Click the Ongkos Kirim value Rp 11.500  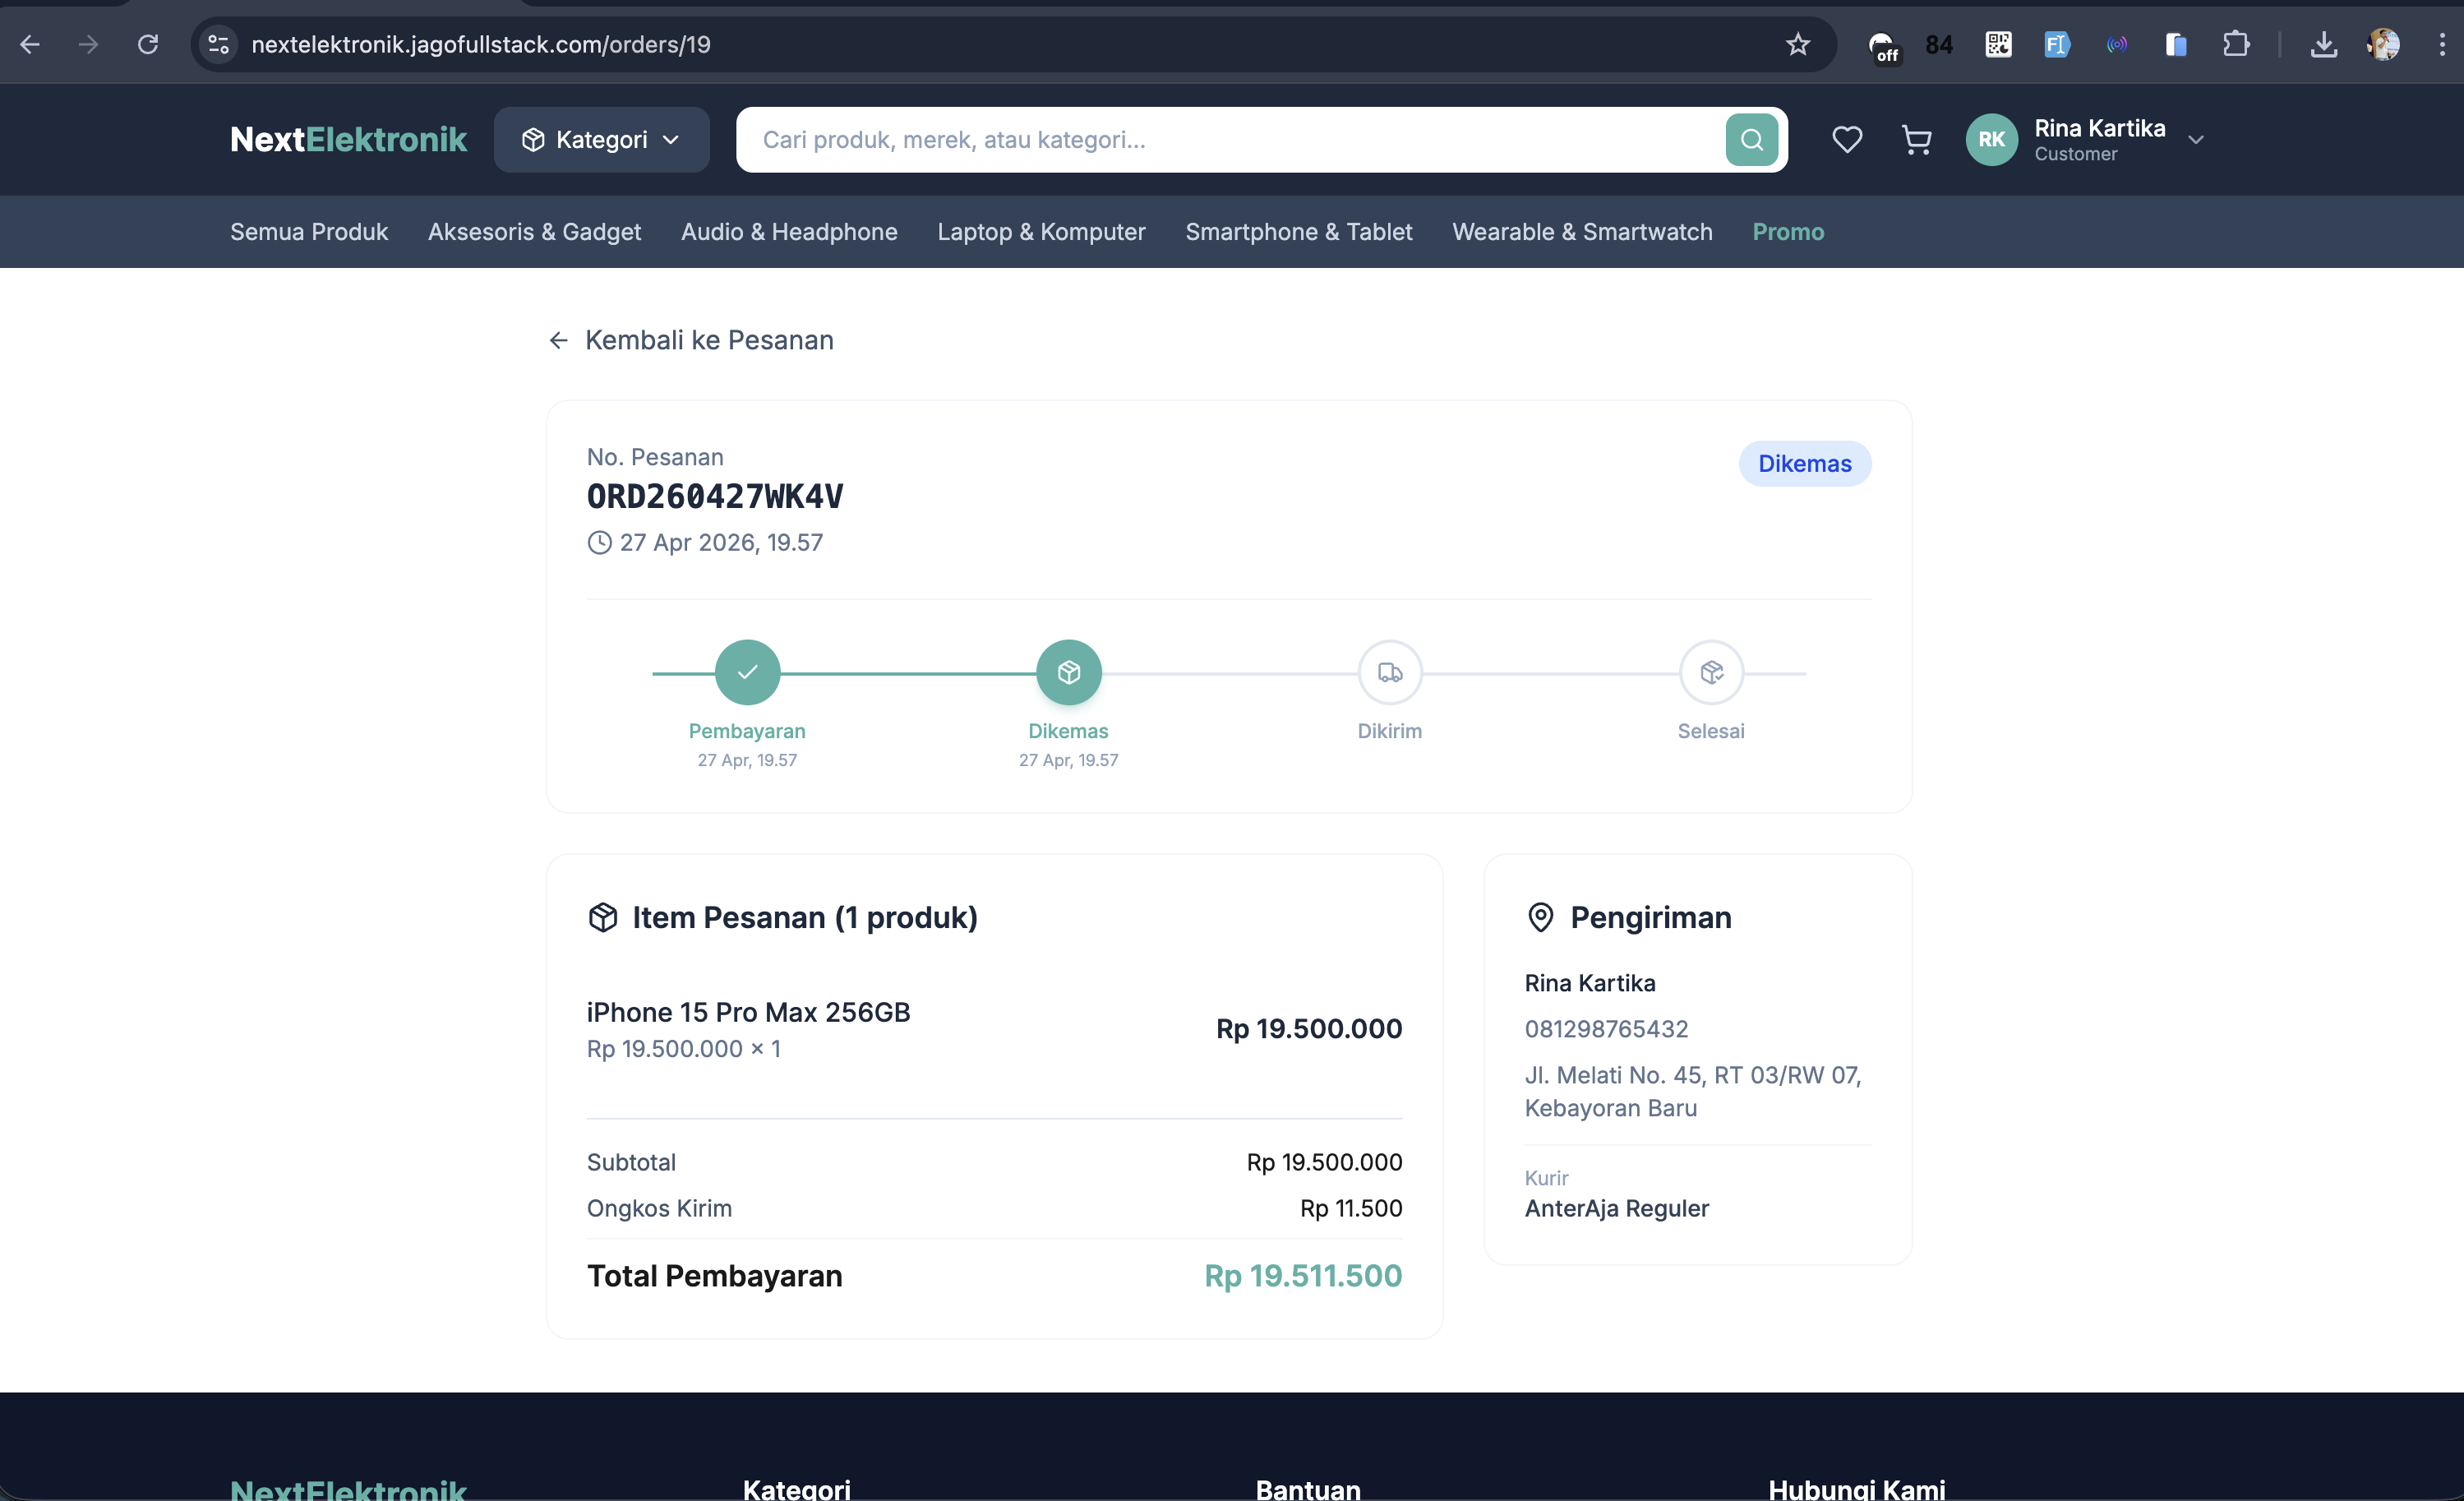point(1351,1208)
